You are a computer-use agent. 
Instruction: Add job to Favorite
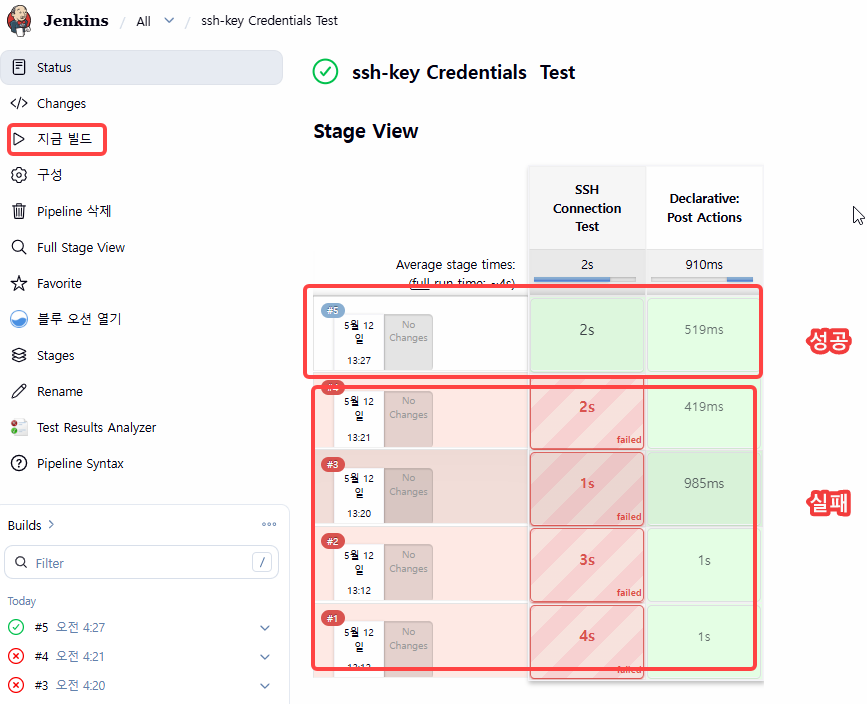(x=142, y=283)
